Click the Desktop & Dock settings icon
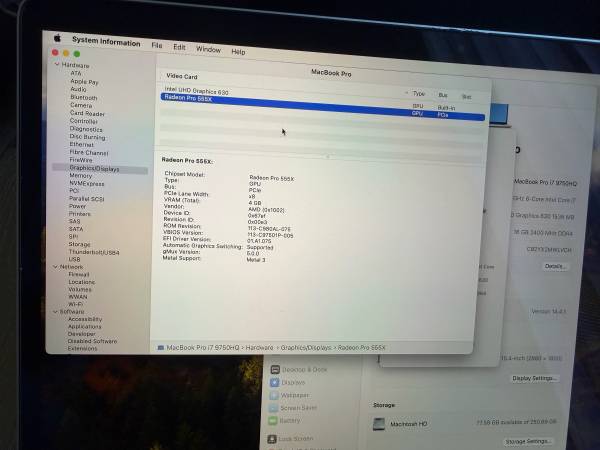600x450 pixels. (x=274, y=369)
